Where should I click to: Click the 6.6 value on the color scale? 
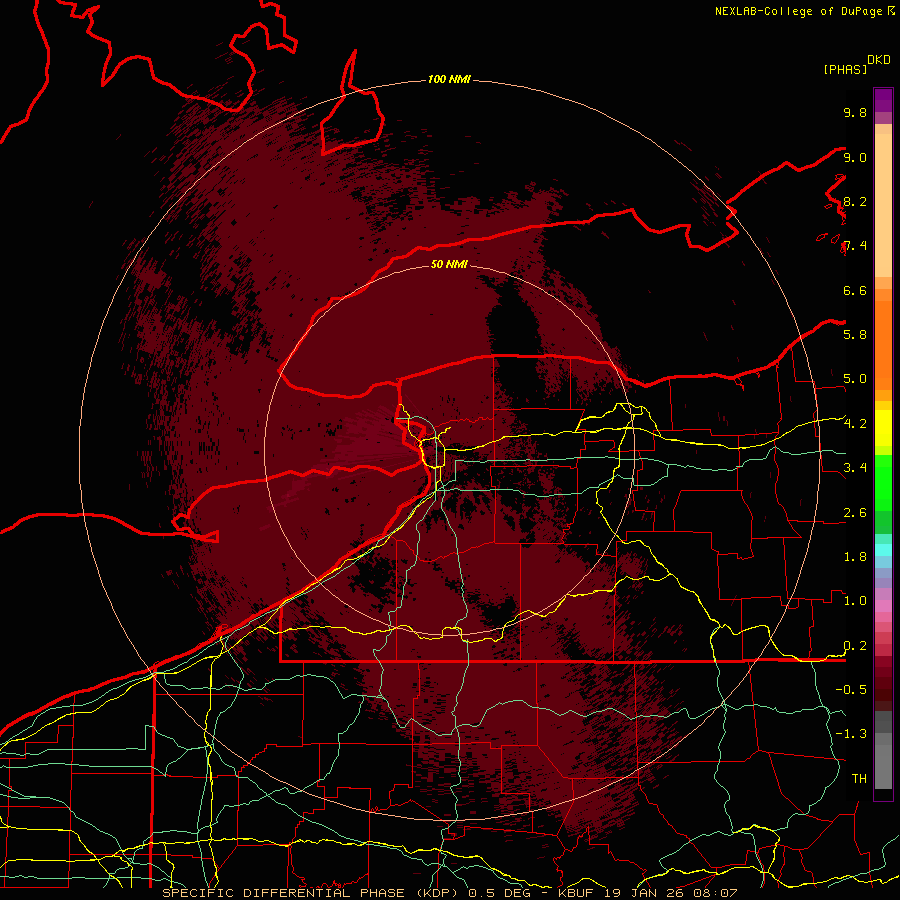point(855,290)
